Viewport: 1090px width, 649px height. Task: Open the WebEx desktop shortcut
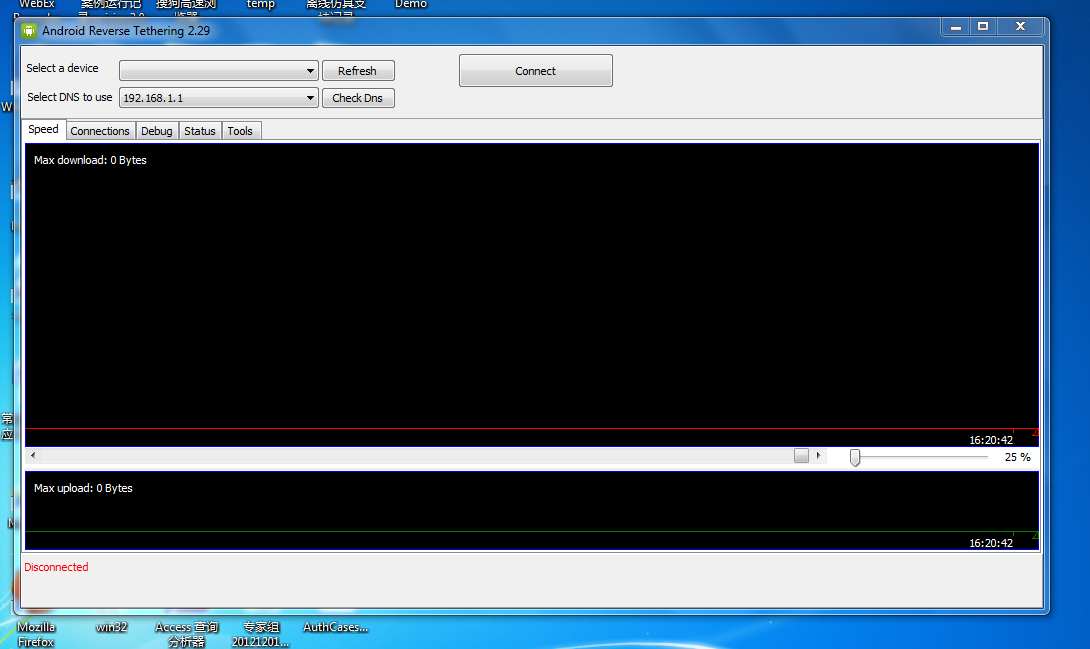pyautogui.click(x=36, y=5)
